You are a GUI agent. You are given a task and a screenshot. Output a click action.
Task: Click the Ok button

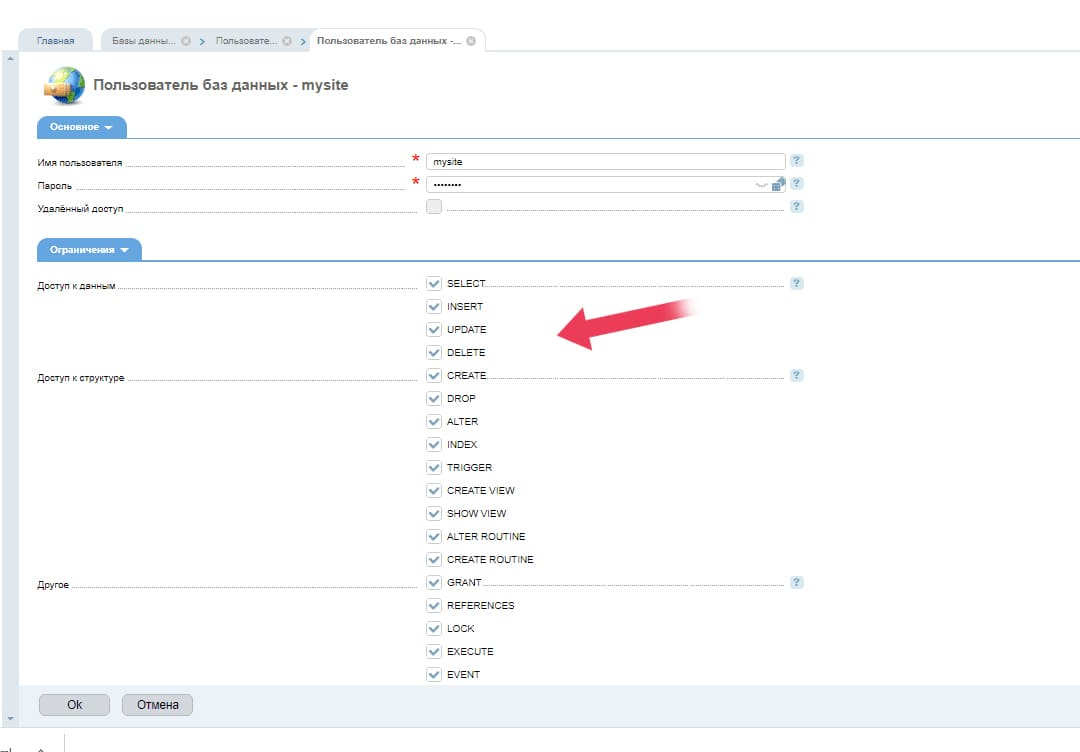click(74, 704)
